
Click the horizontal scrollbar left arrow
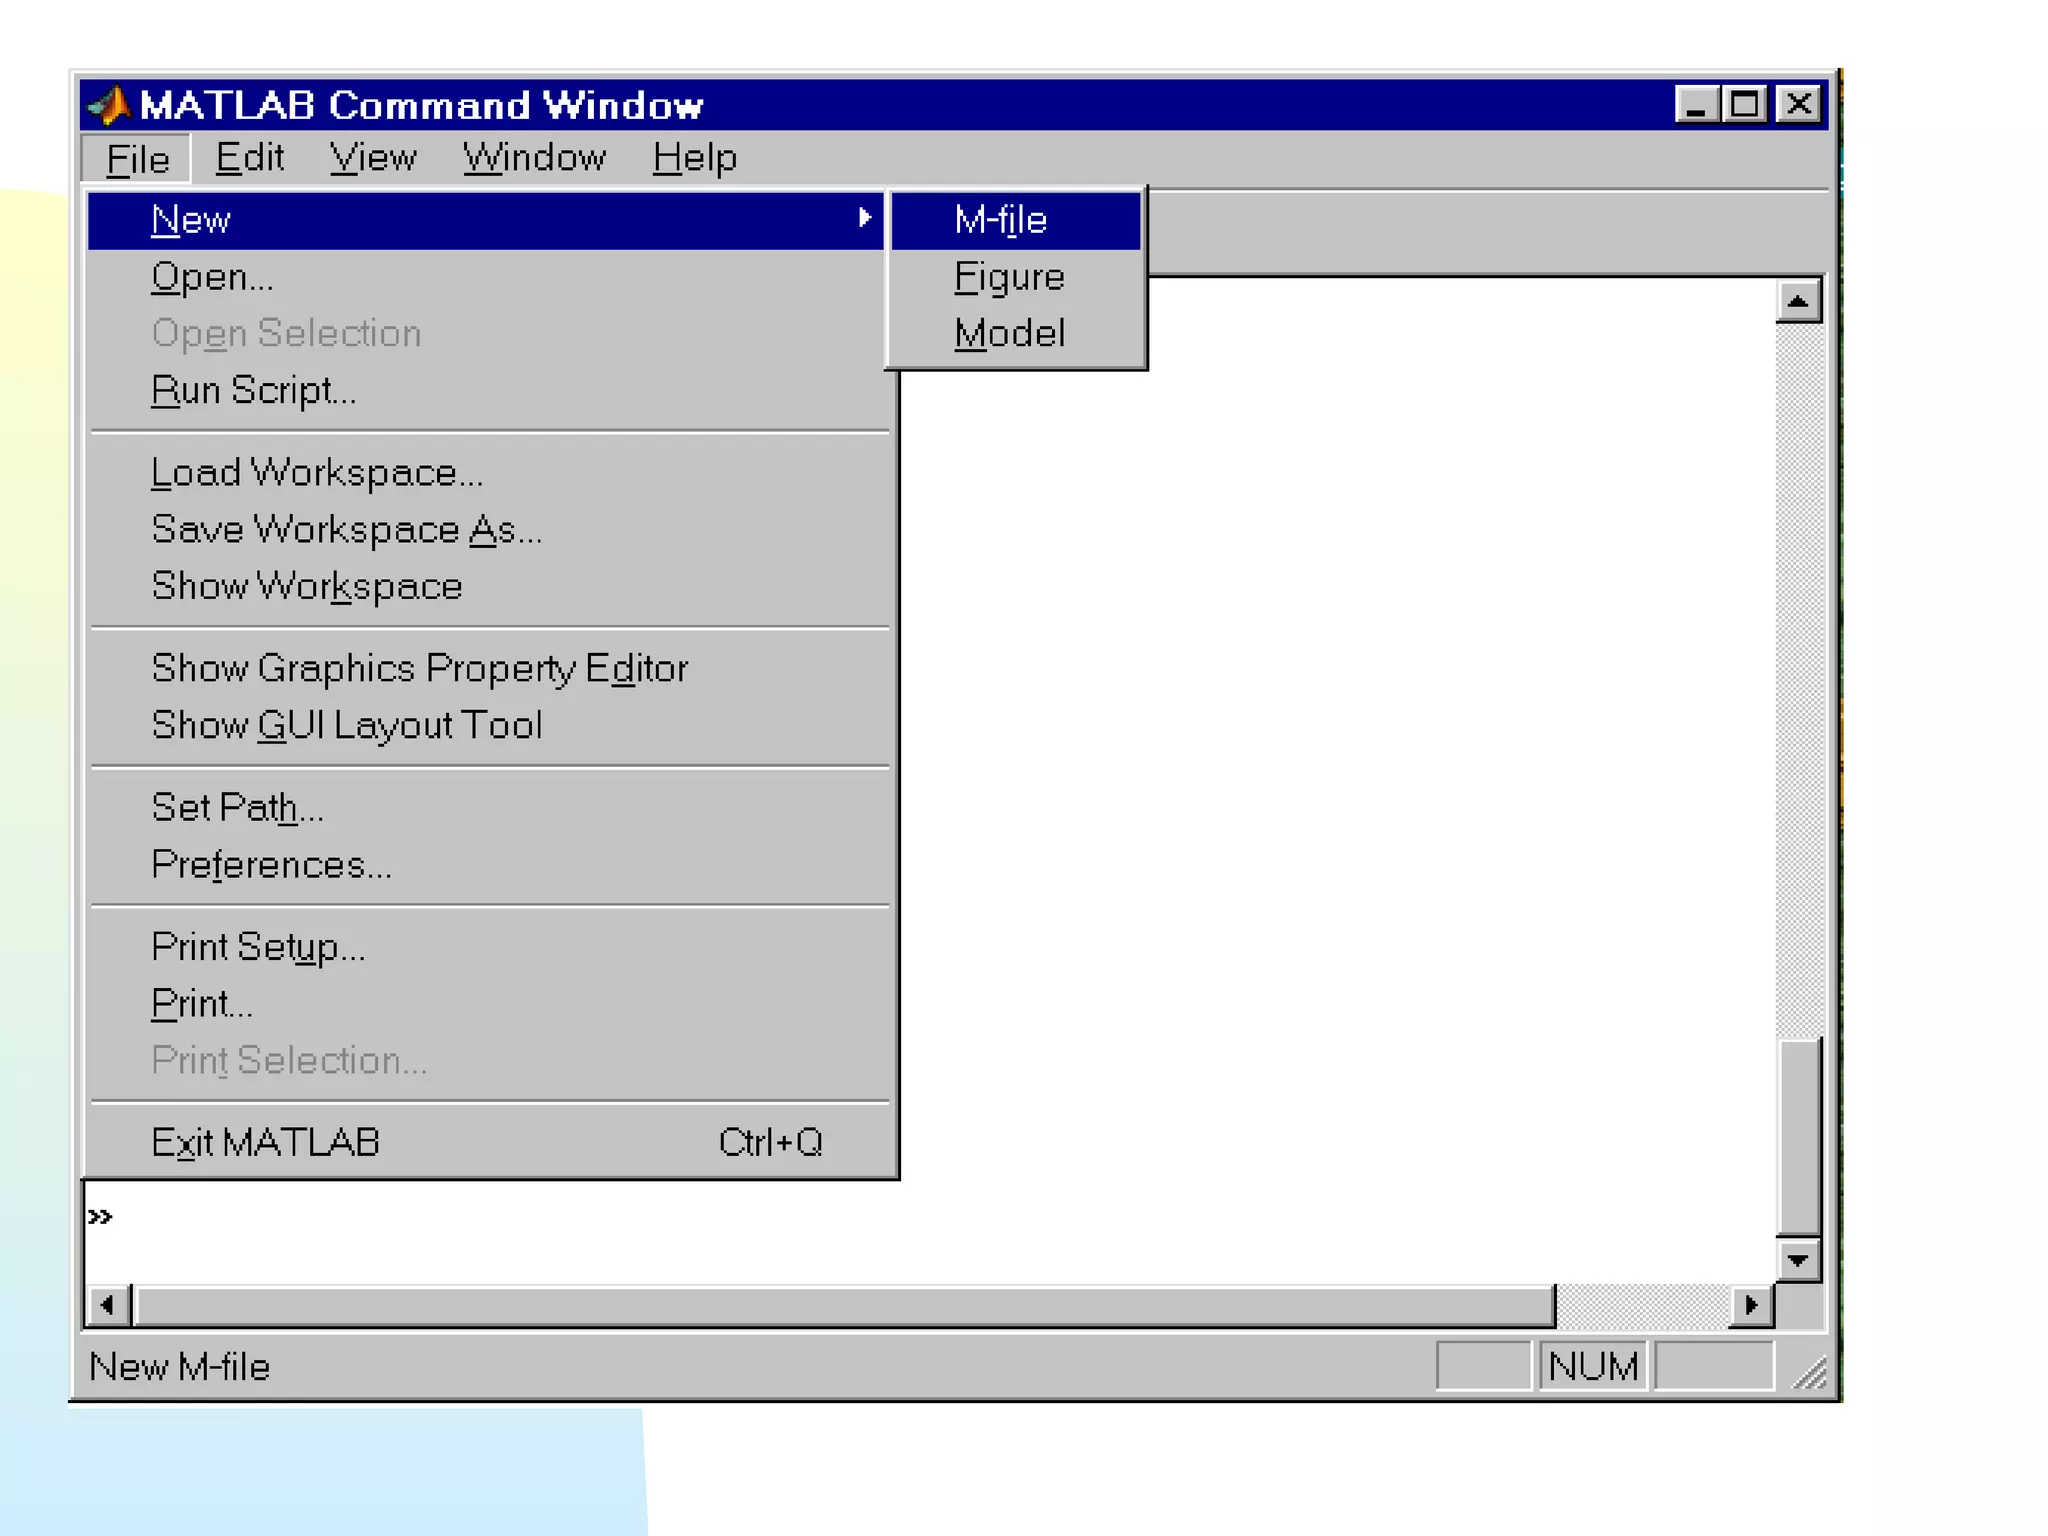(107, 1305)
